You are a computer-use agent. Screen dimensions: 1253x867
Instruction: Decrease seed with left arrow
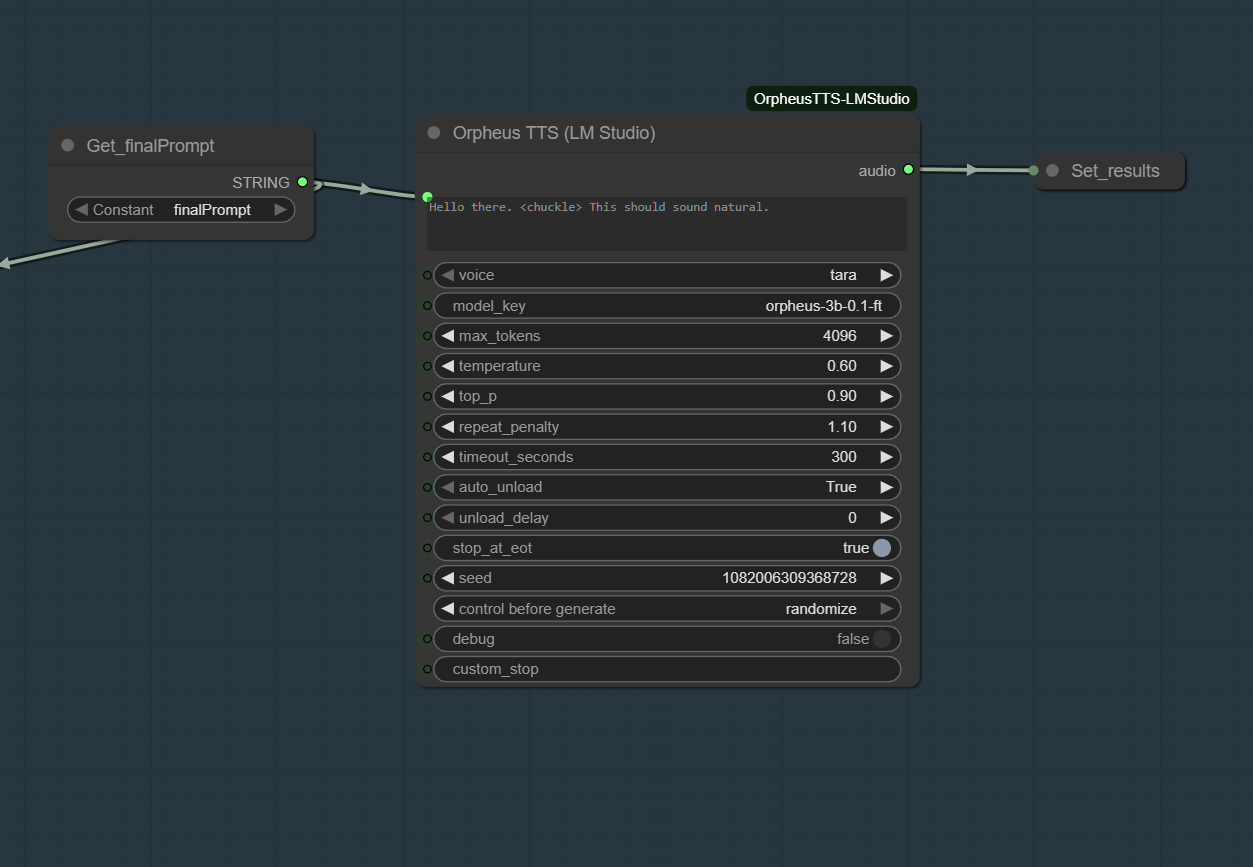click(447, 578)
